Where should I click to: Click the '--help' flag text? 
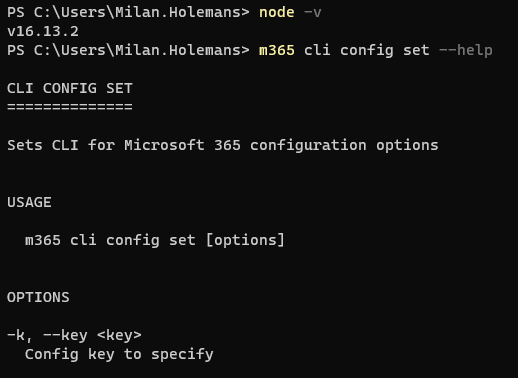[x=466, y=50]
